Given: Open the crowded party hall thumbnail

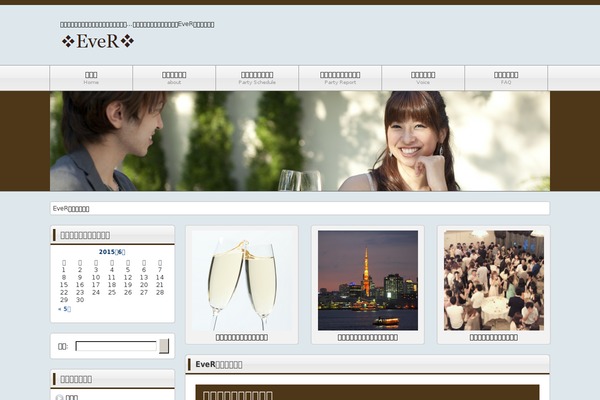Looking at the screenshot, I should point(494,280).
